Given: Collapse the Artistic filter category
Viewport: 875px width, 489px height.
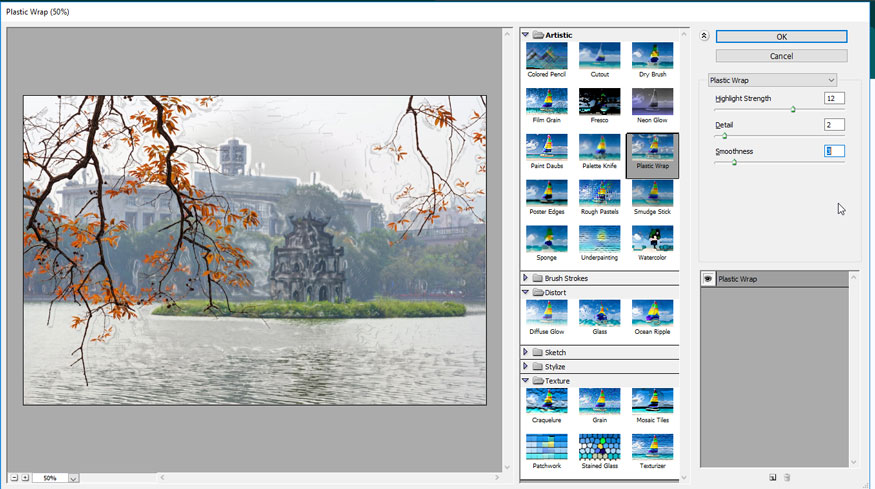Looking at the screenshot, I should coord(526,35).
